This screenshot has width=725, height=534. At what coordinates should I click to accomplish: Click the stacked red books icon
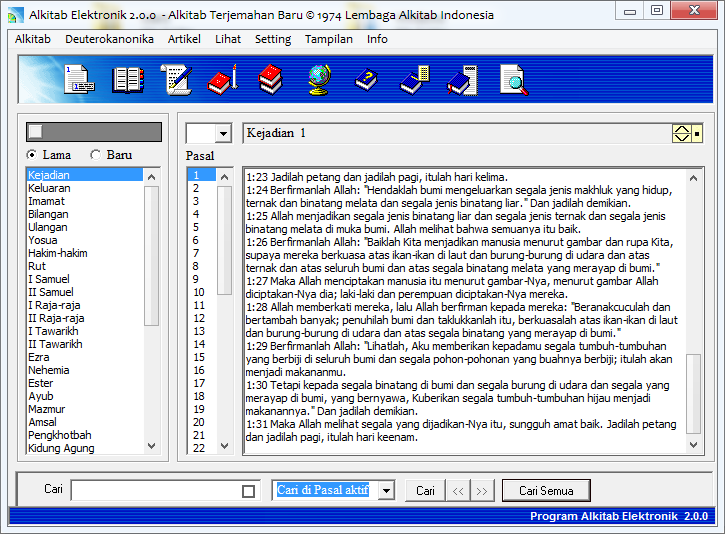270,80
